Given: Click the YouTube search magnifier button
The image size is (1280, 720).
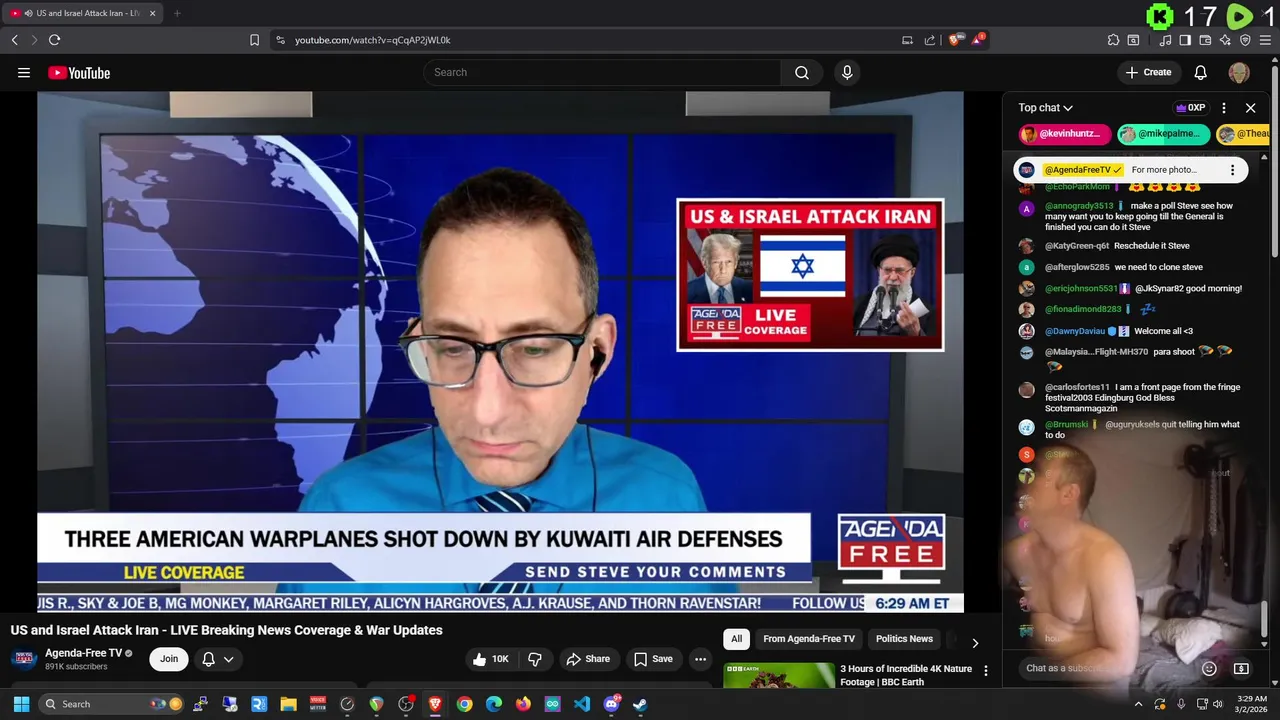Looking at the screenshot, I should tap(802, 72).
